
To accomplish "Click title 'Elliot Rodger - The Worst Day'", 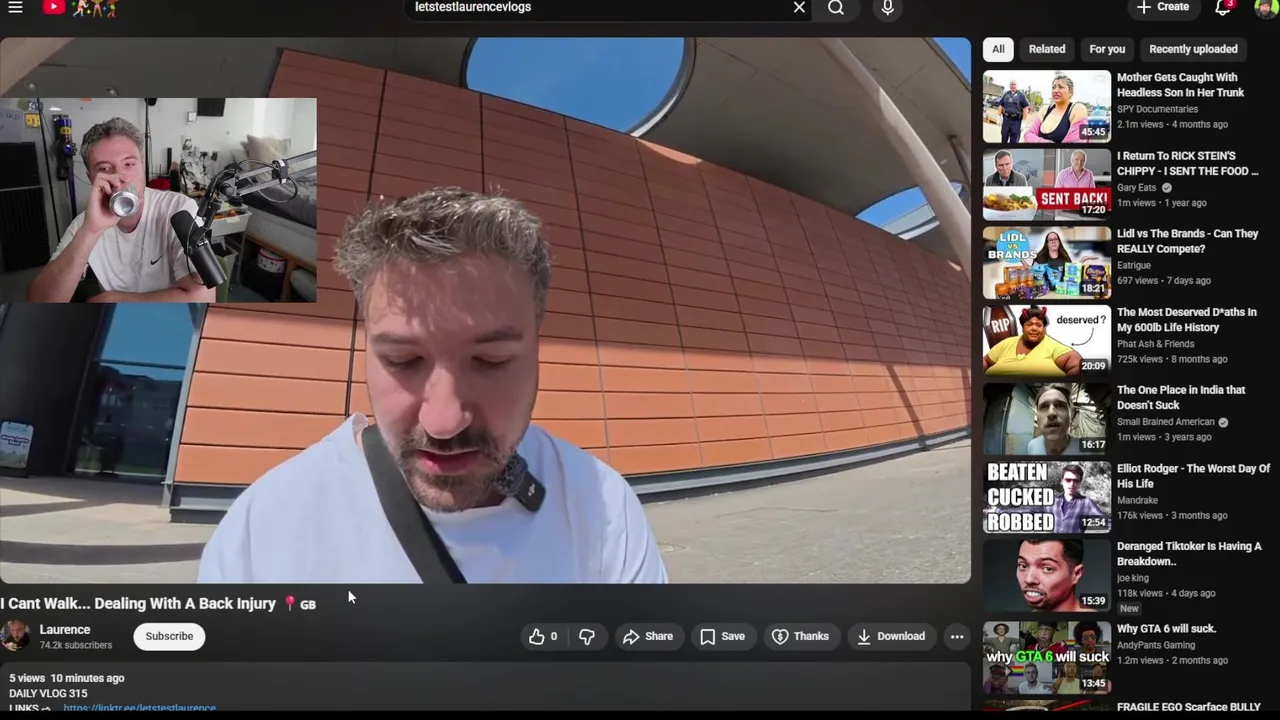I will click(1193, 476).
